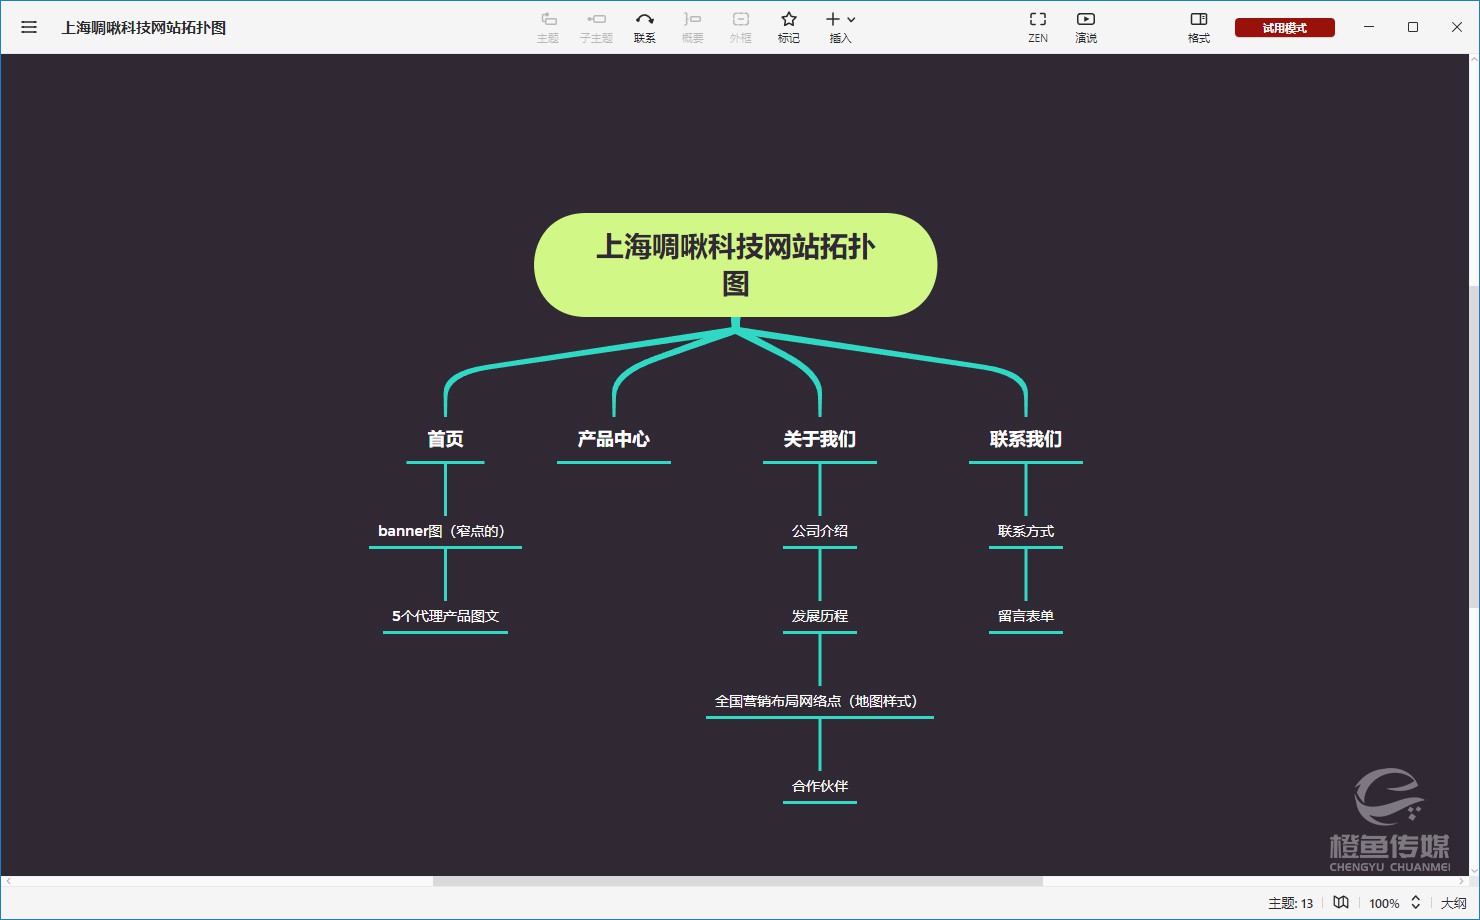1480x920 pixels.
Task: Enter ZEN mode
Action: click(1038, 27)
